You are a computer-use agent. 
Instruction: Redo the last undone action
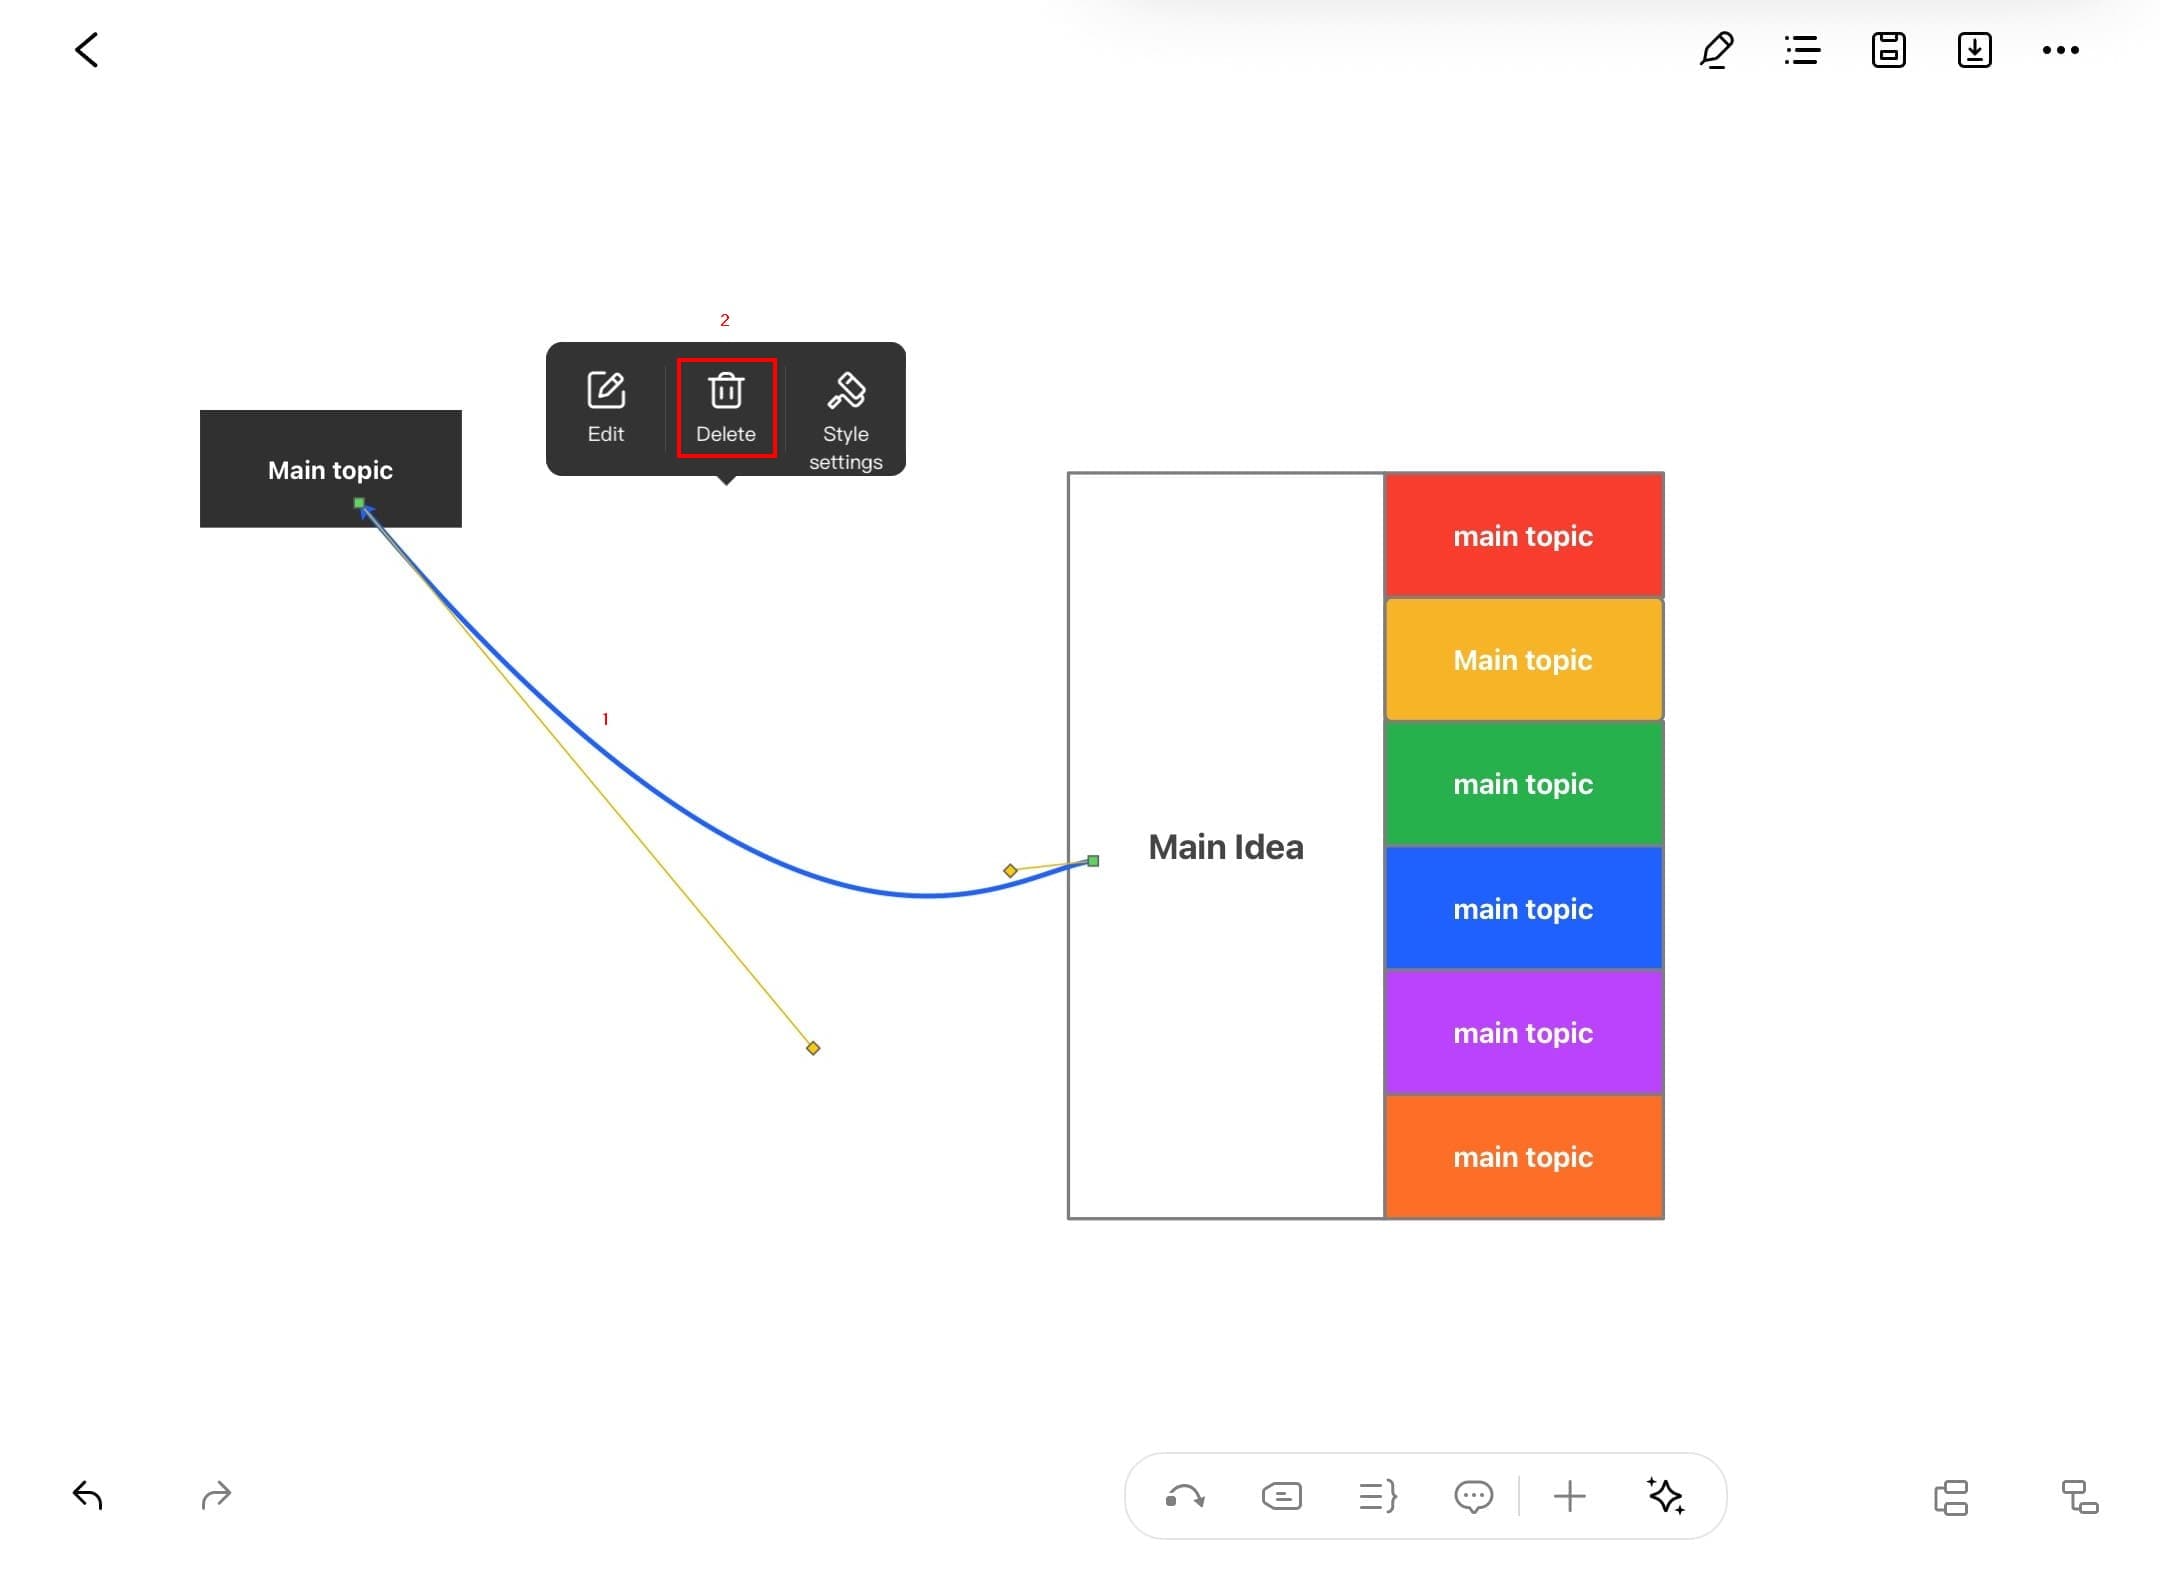point(216,1496)
